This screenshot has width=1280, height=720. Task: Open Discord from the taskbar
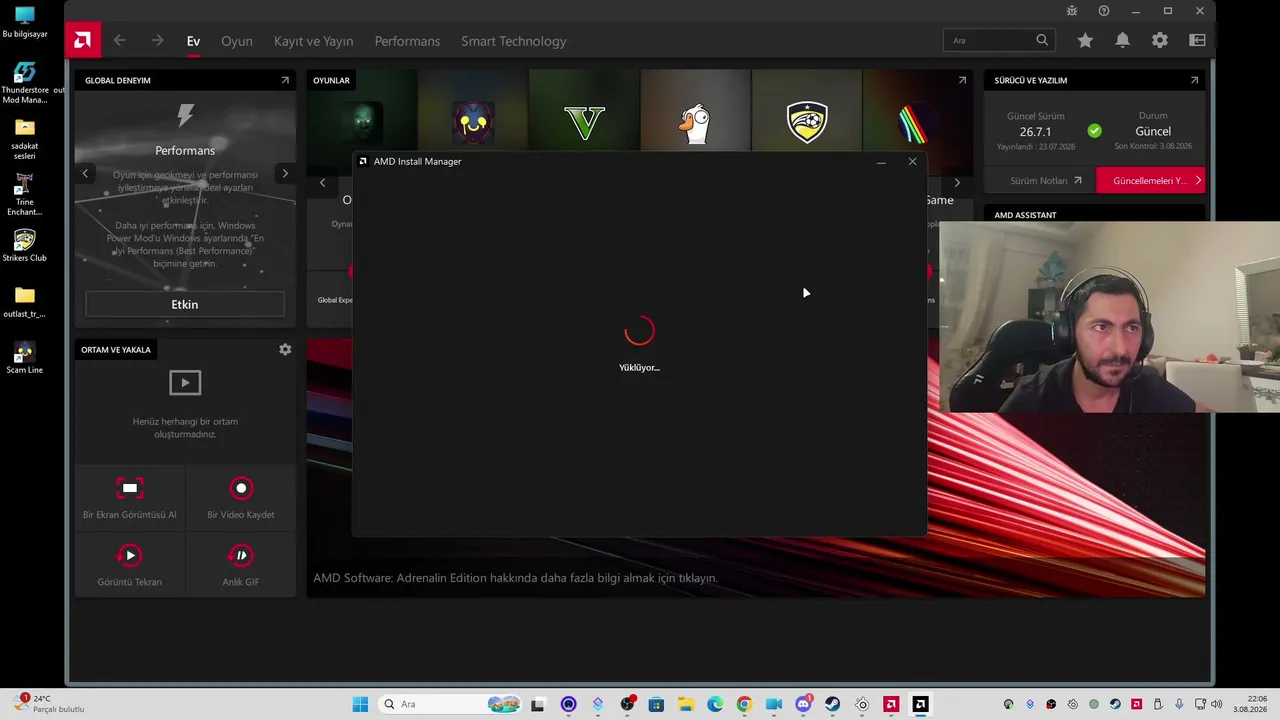(803, 704)
